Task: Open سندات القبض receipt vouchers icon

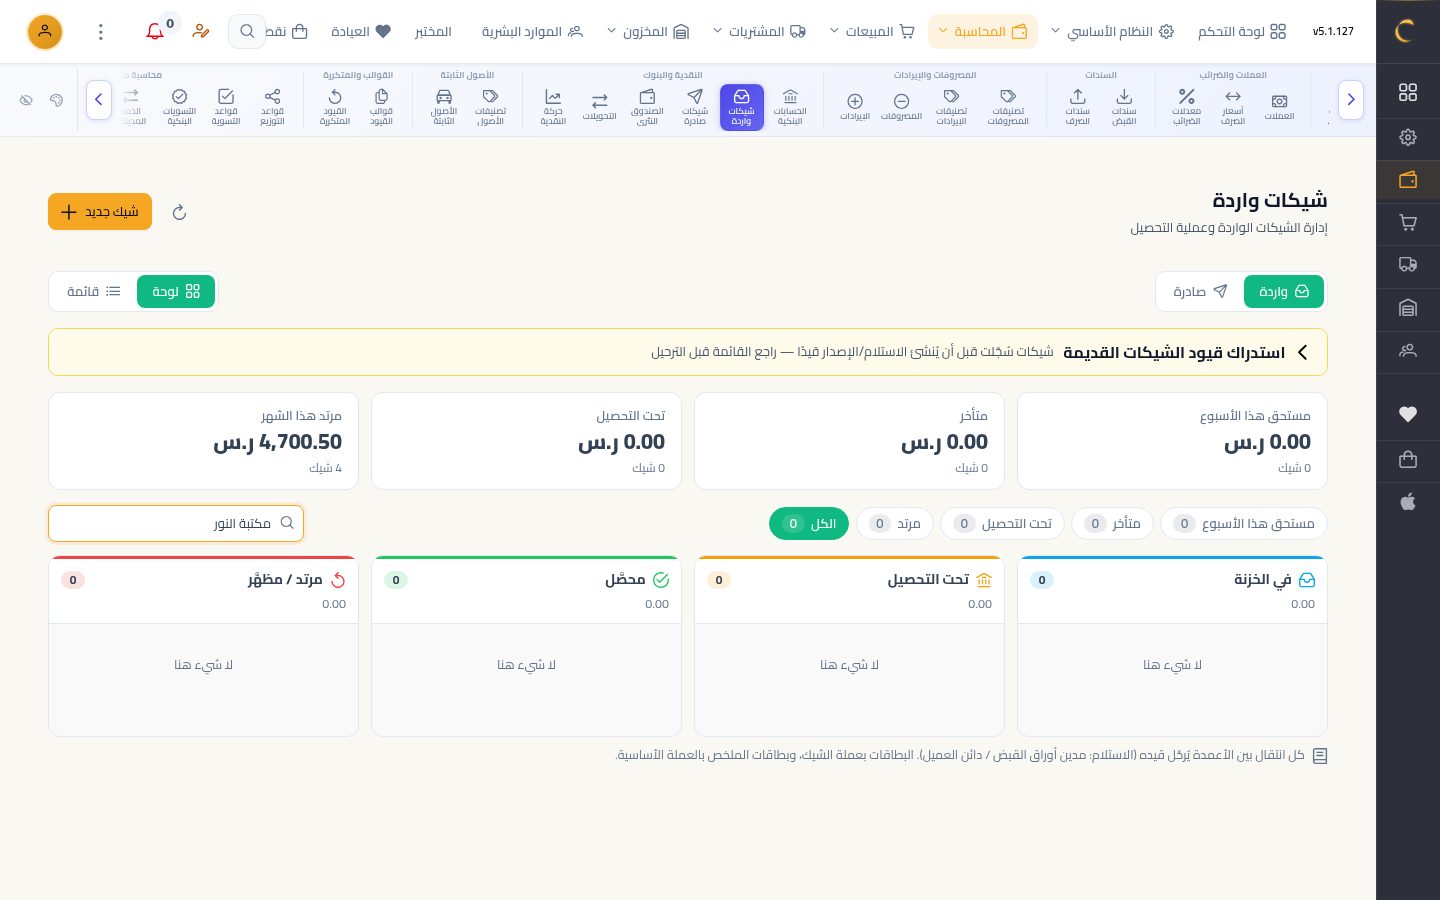Action: (1124, 107)
